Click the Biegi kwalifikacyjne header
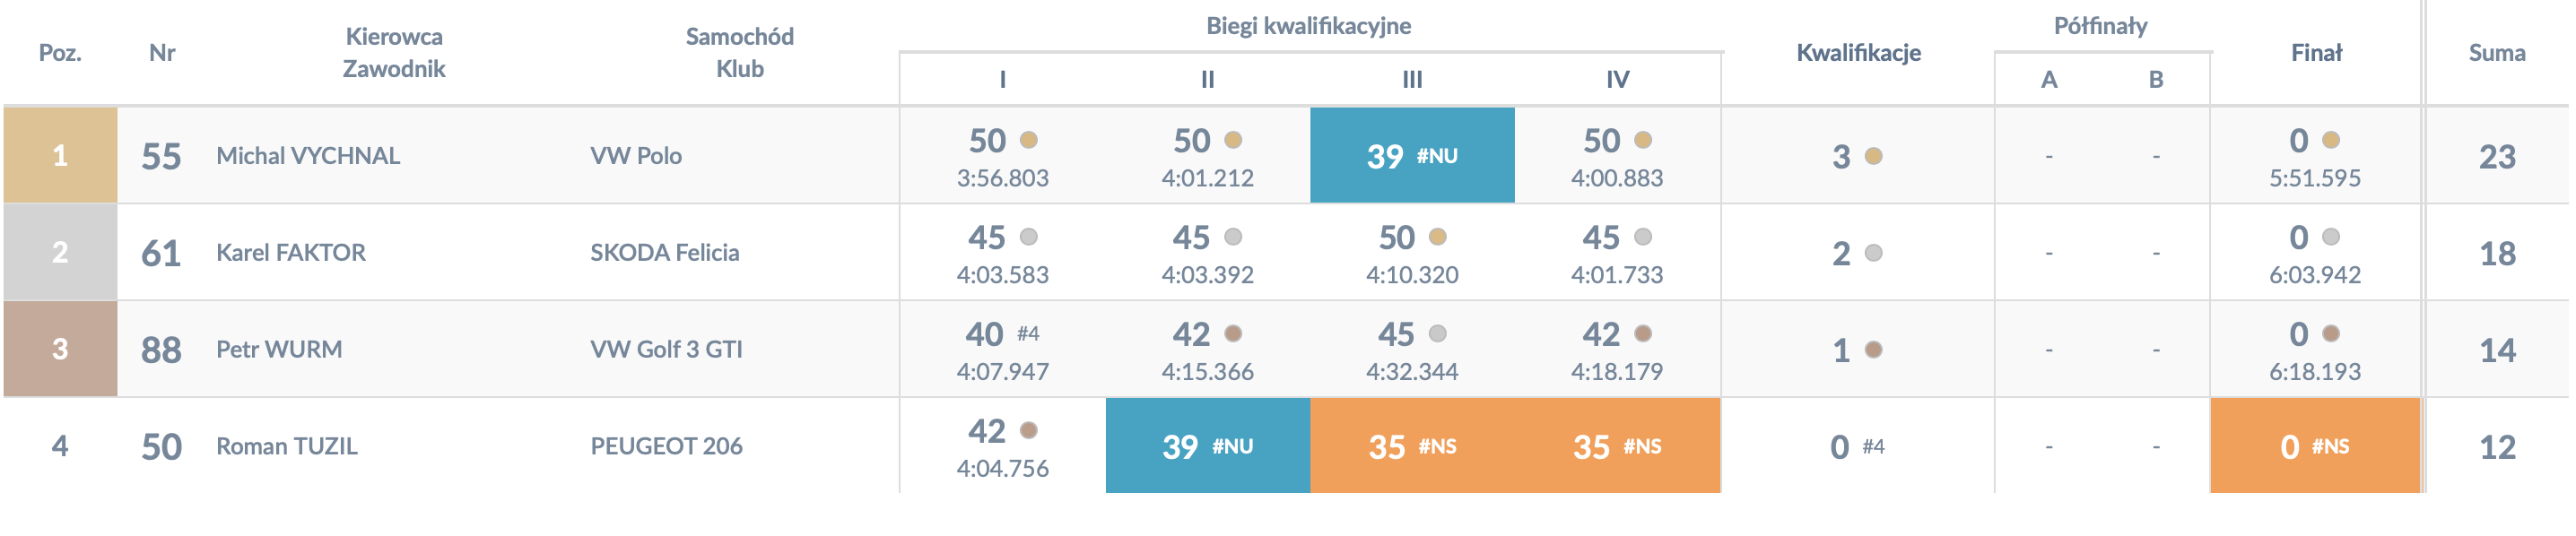The height and width of the screenshot is (536, 2576). click(1308, 26)
